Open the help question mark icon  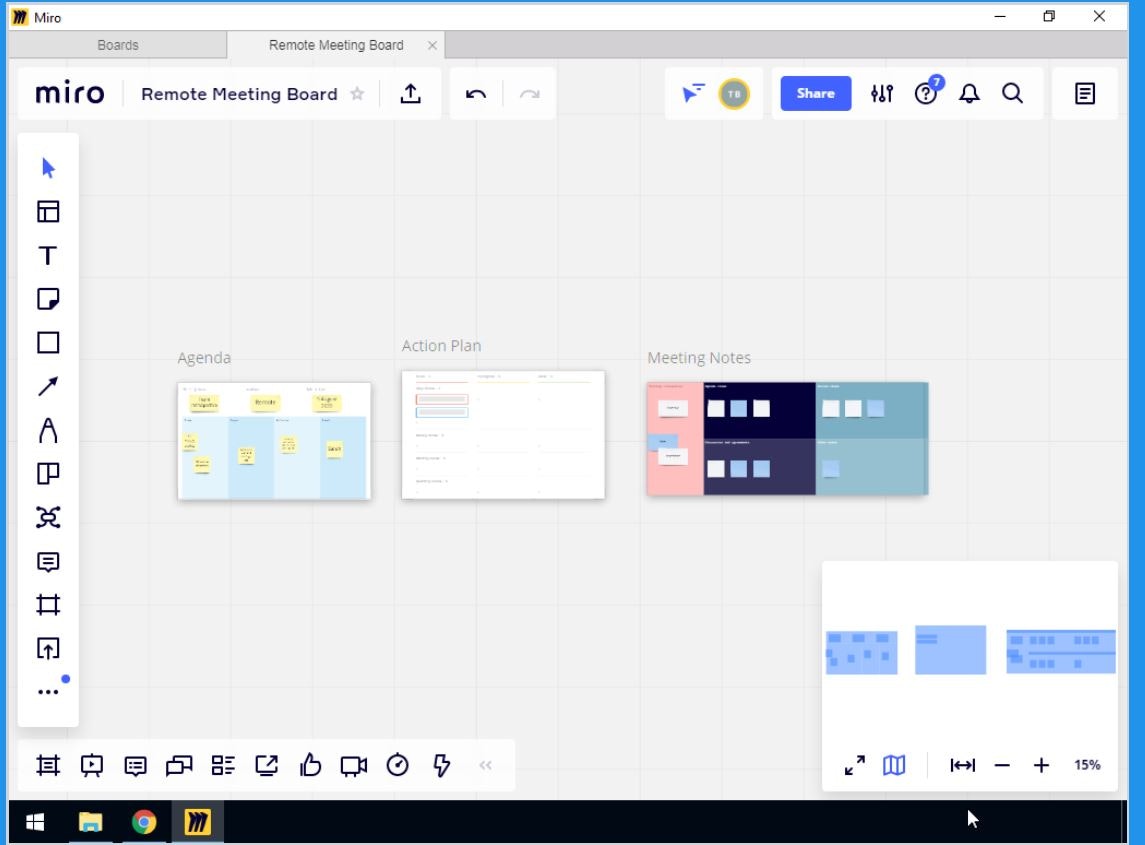[x=926, y=93]
